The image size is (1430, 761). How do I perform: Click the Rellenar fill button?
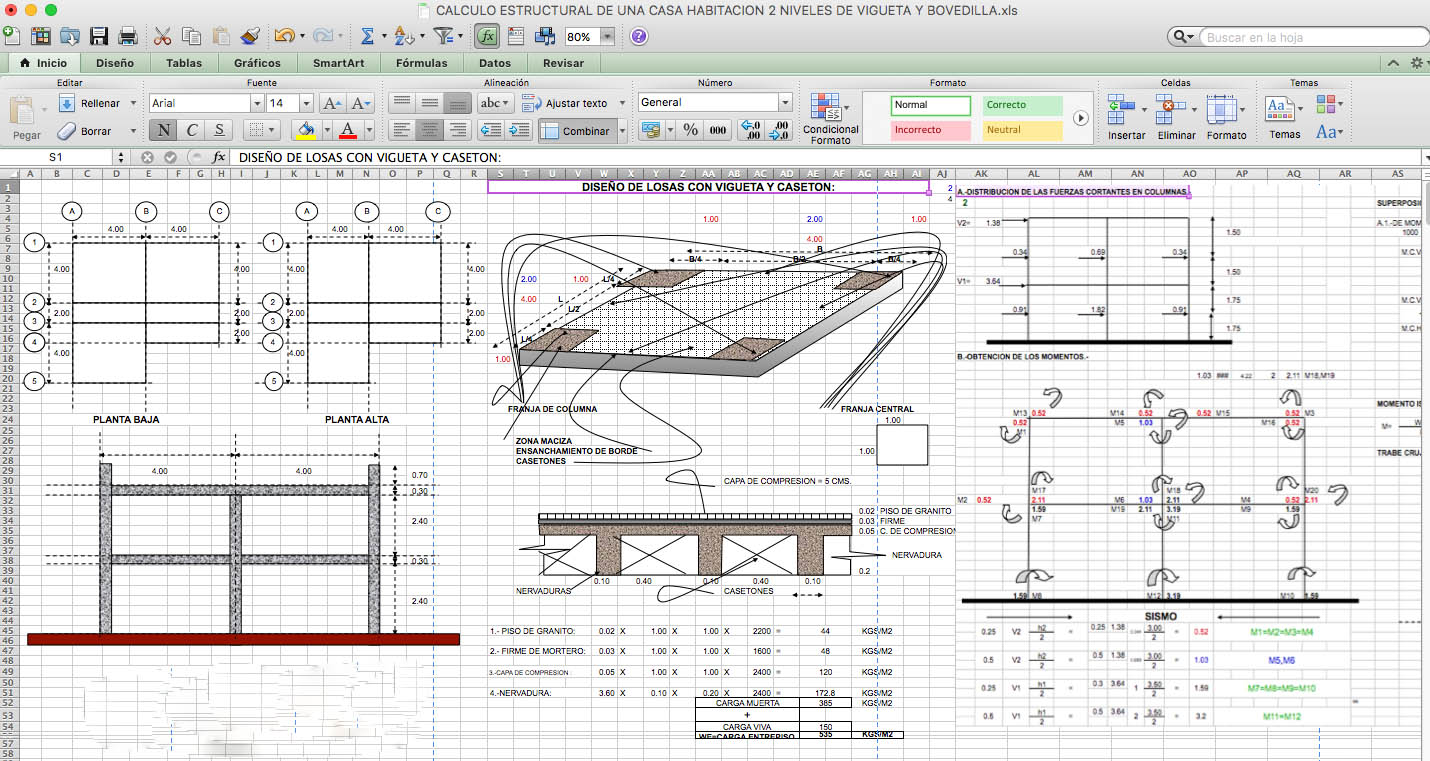click(x=90, y=103)
